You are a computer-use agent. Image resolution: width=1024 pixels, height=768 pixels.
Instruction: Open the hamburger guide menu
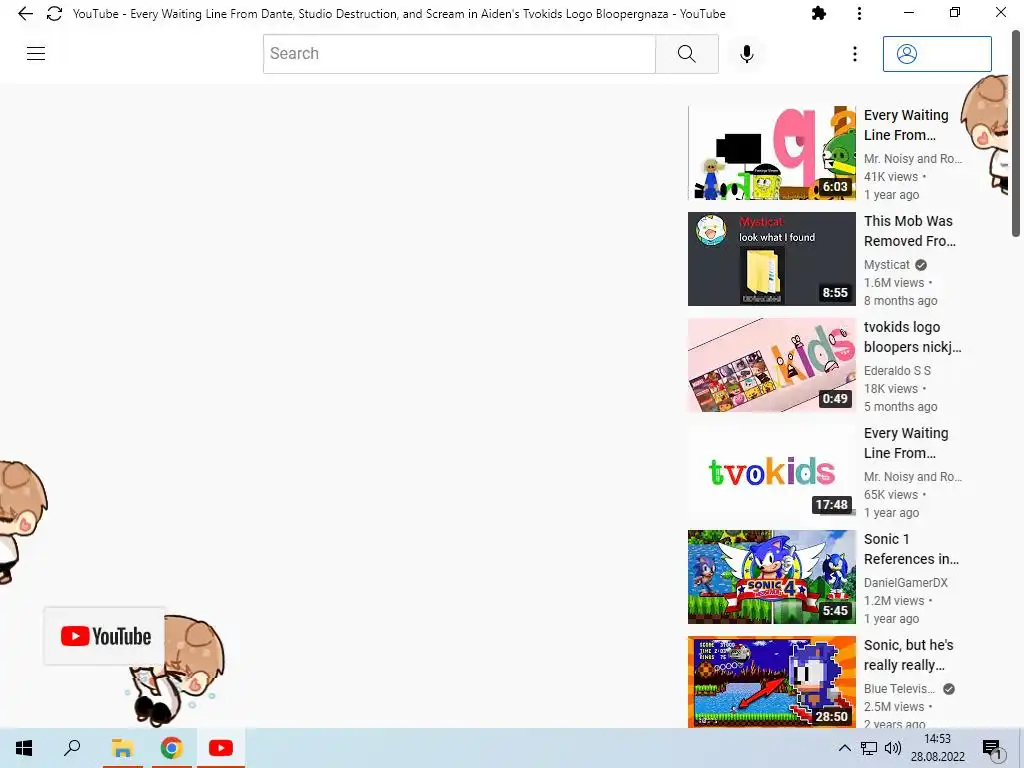36,54
